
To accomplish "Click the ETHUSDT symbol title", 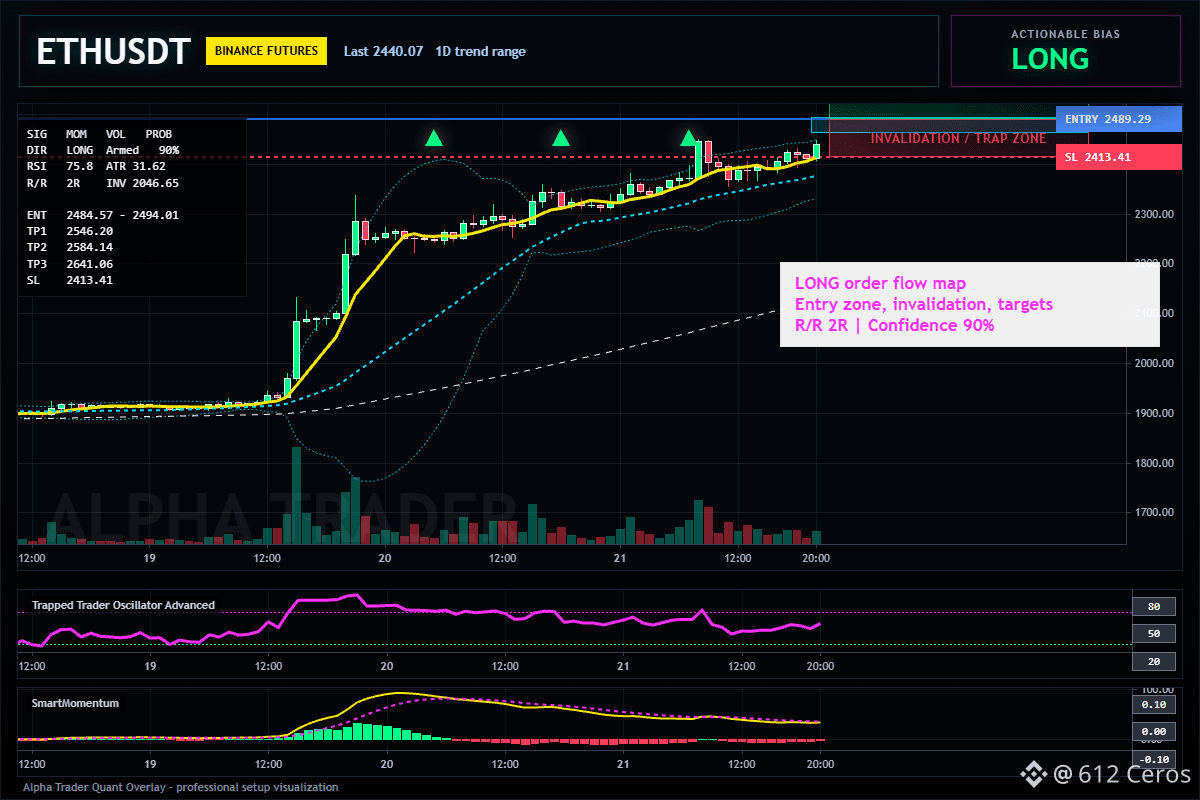I will coord(112,52).
